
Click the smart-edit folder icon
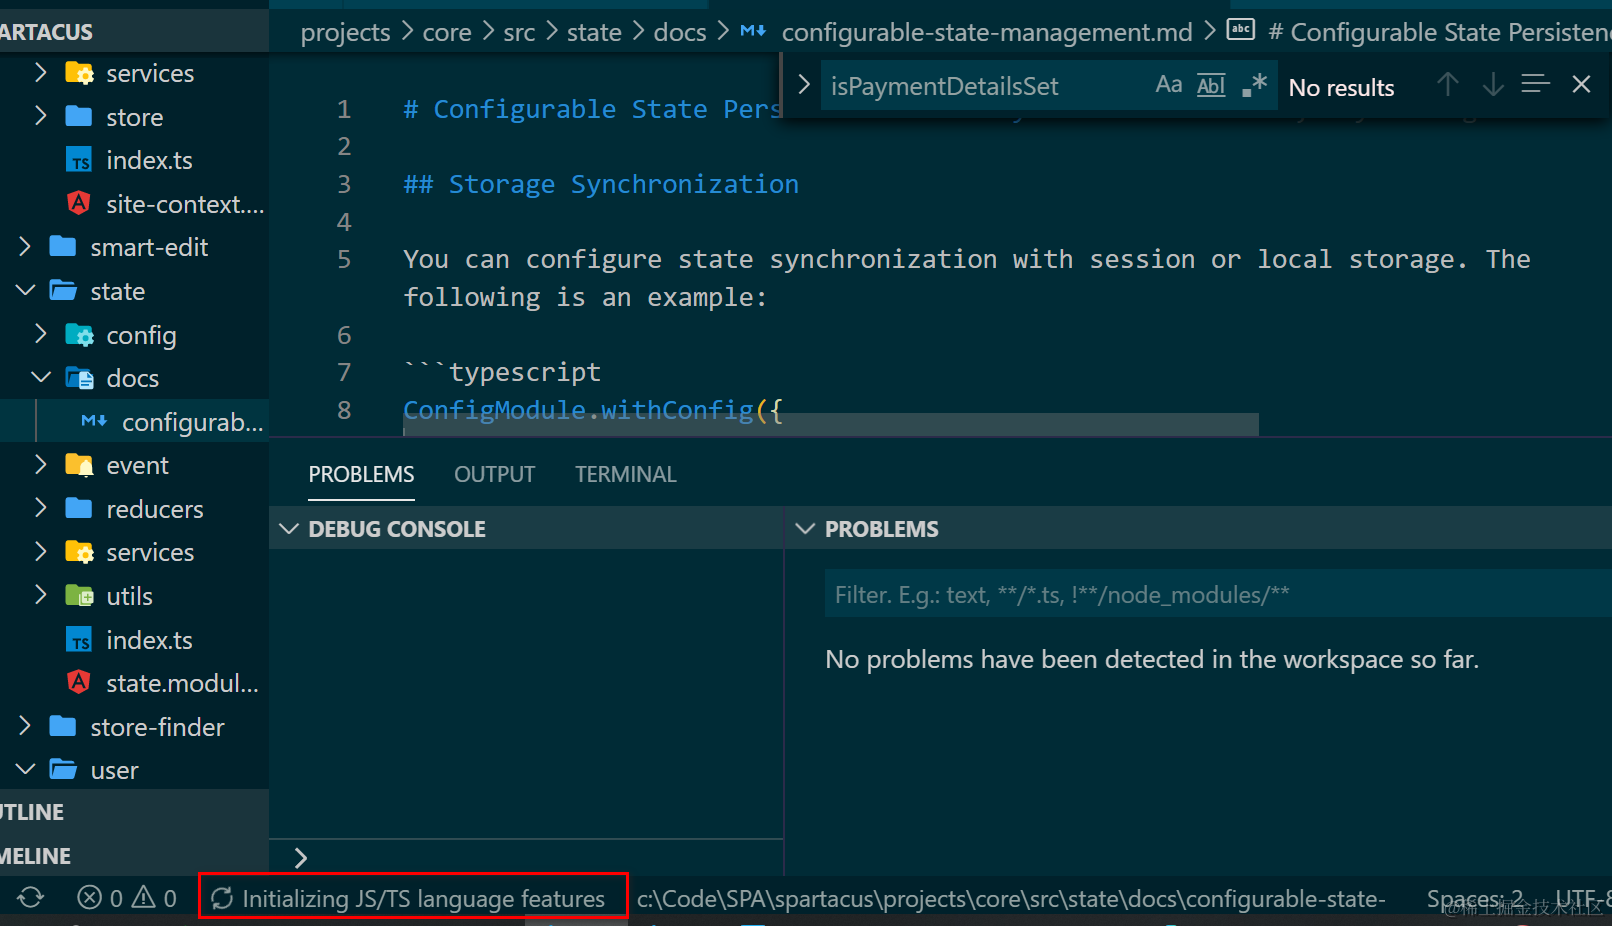pyautogui.click(x=63, y=246)
